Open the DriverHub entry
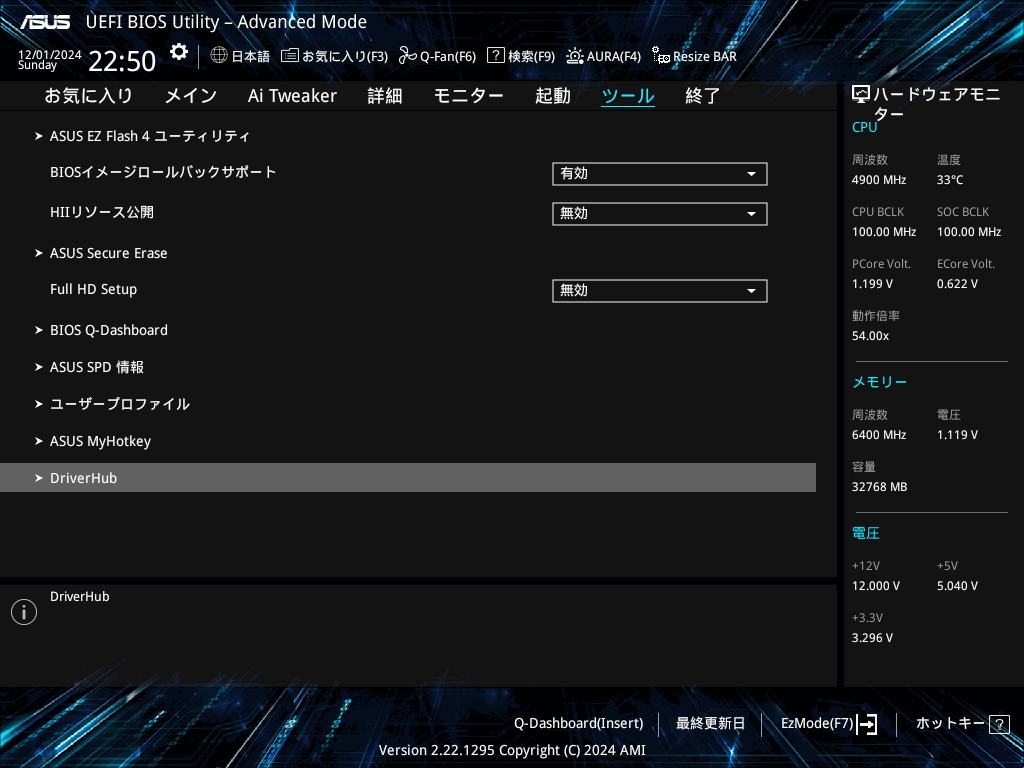 (x=408, y=477)
